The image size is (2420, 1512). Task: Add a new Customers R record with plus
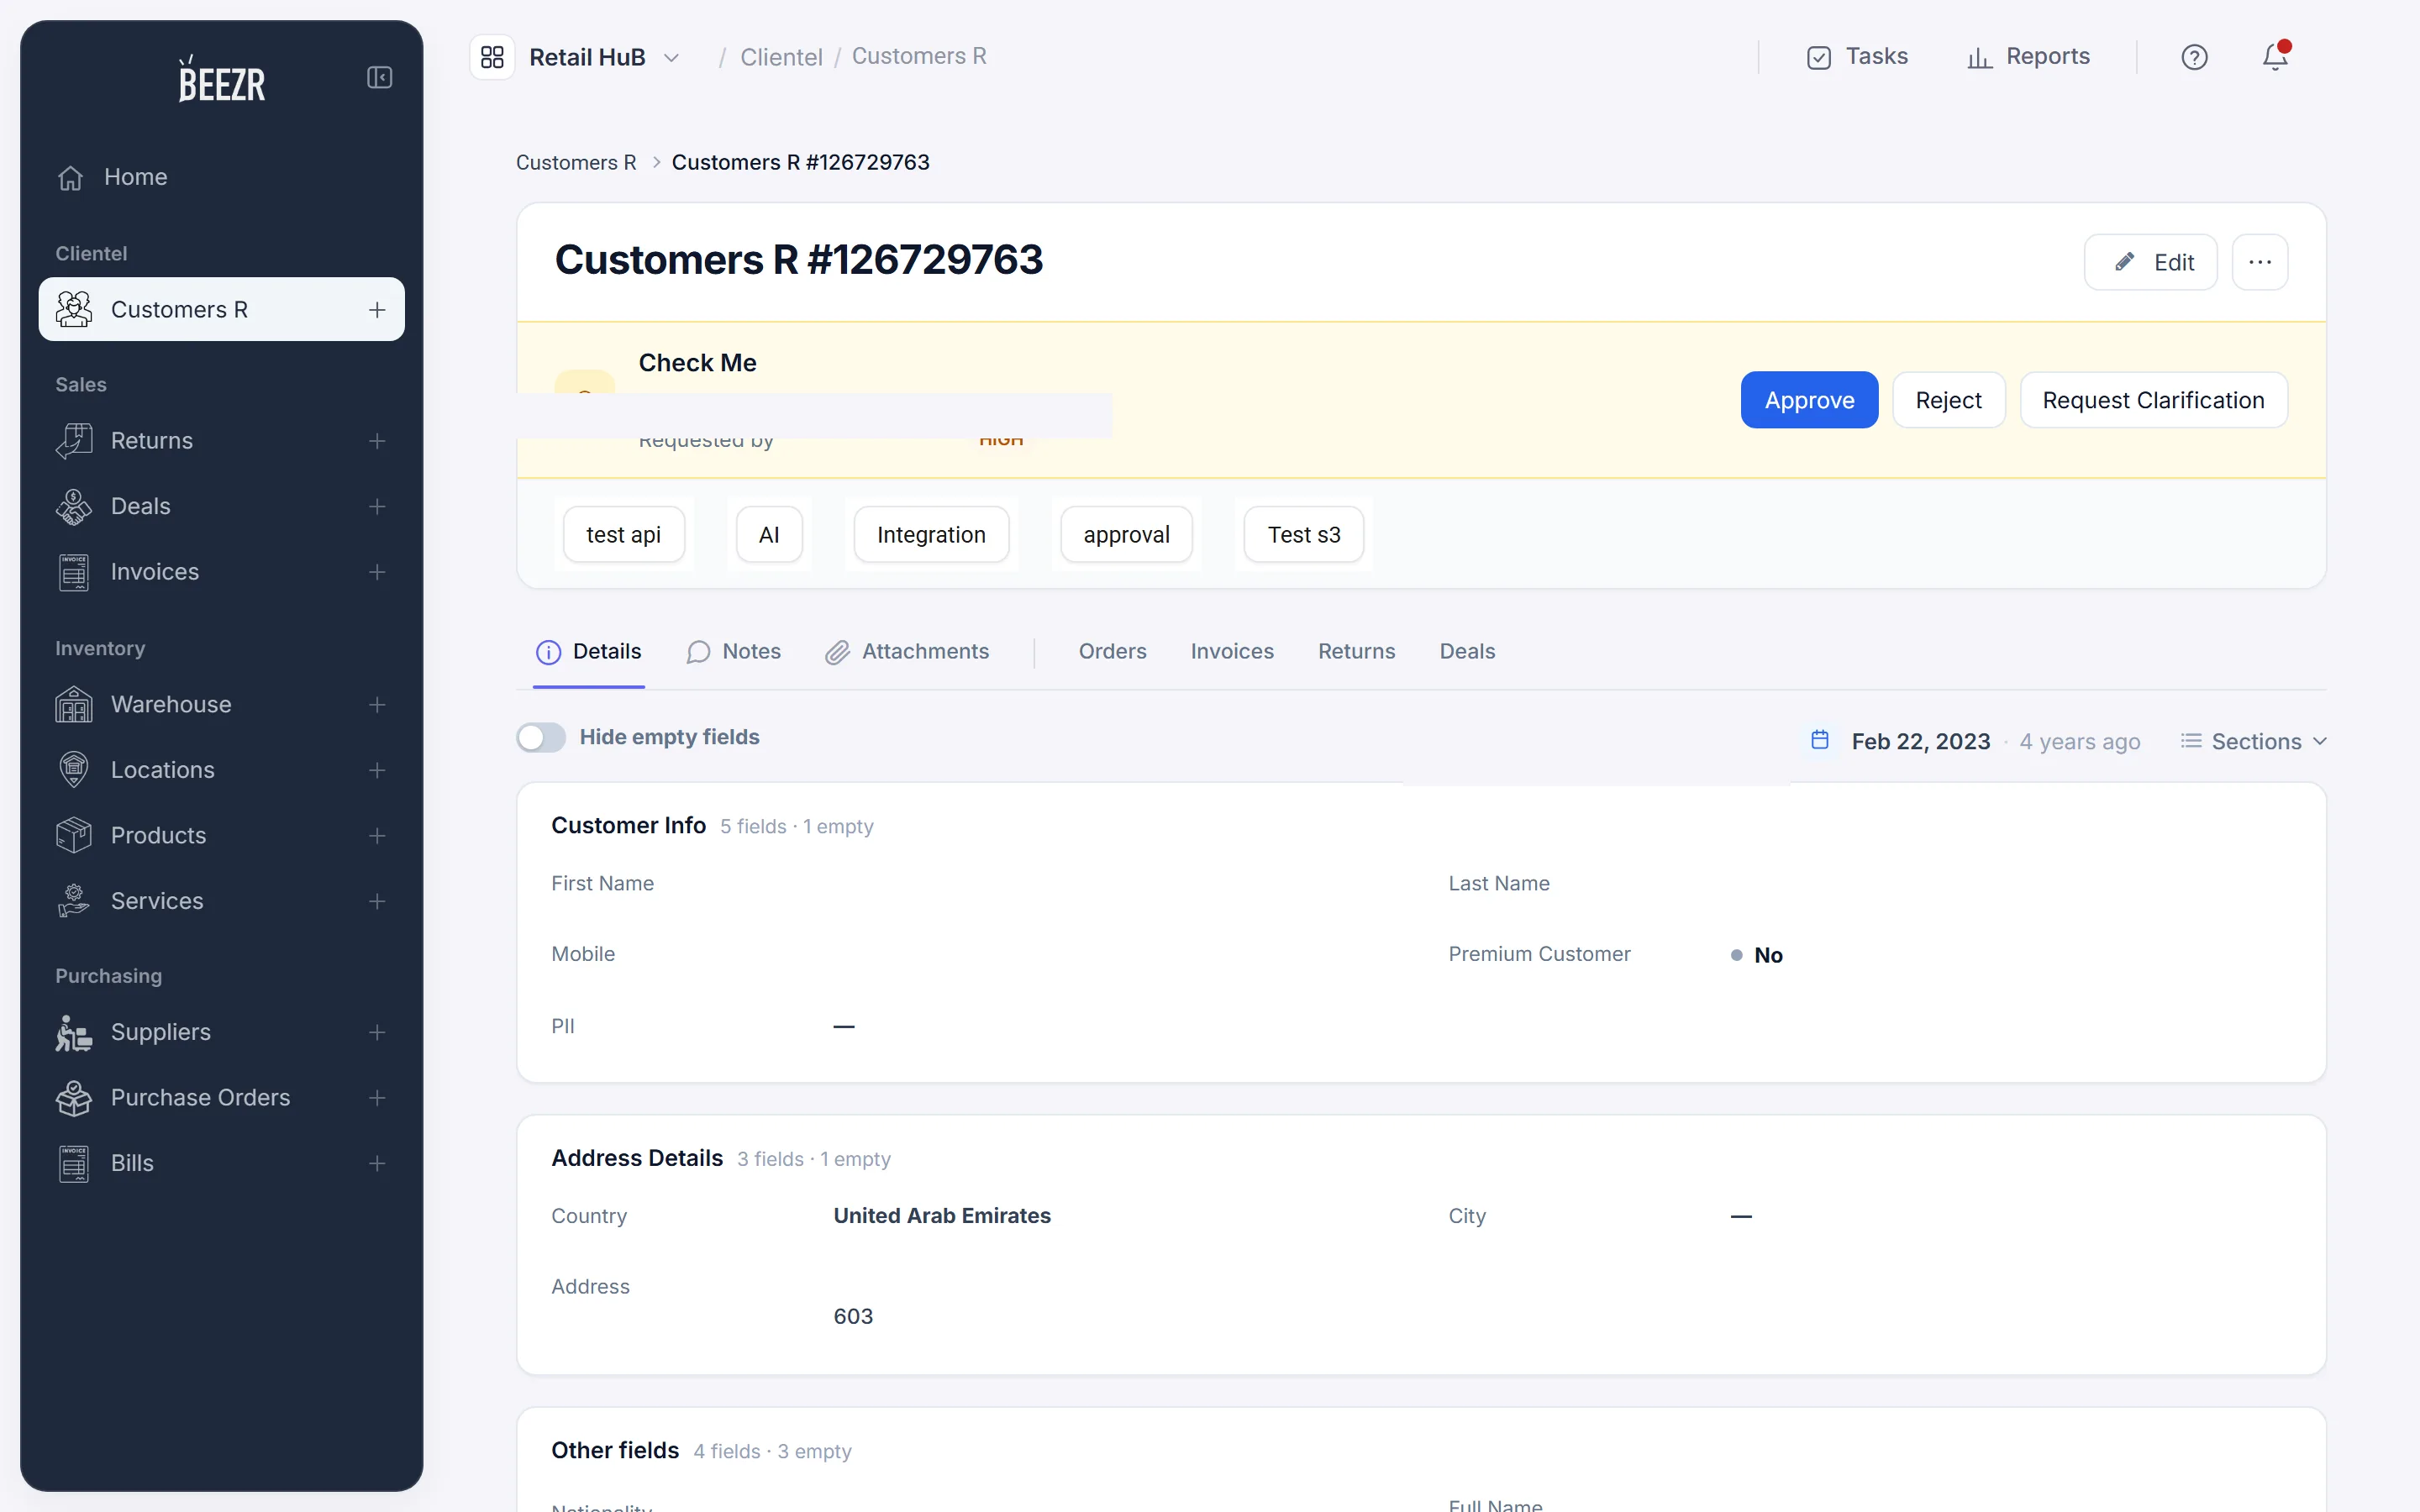pyautogui.click(x=377, y=310)
